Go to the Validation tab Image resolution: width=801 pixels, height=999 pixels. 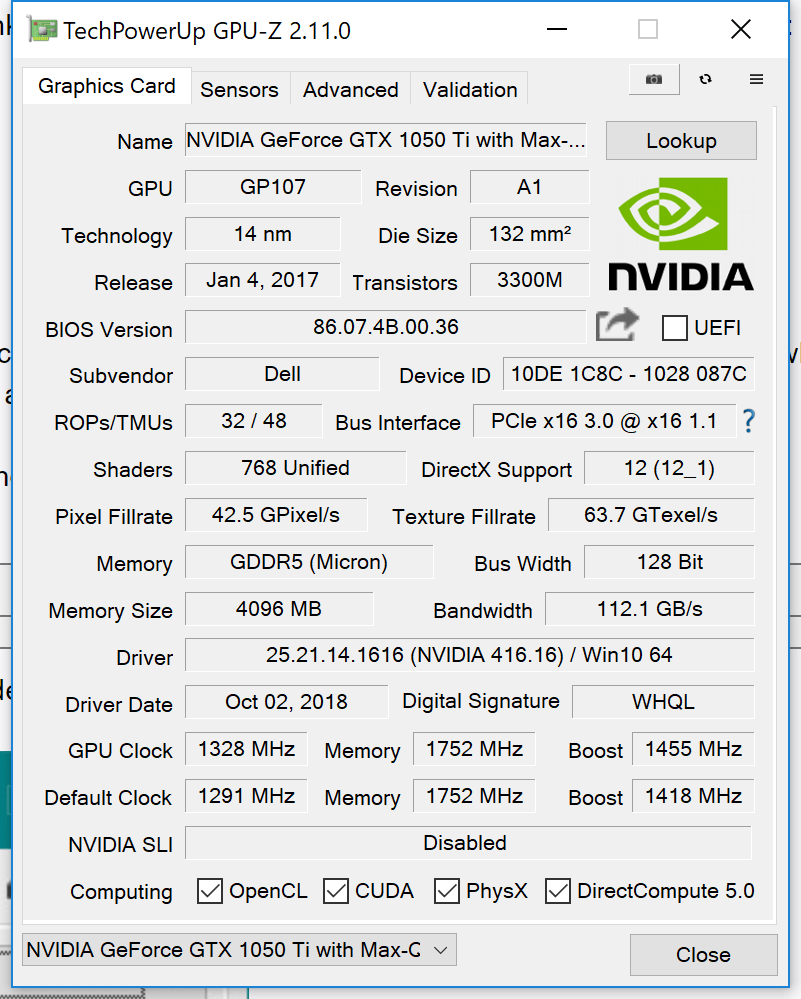(470, 89)
